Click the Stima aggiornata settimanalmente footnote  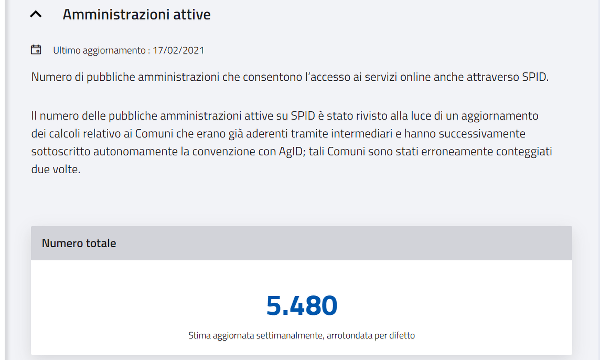(x=302, y=336)
